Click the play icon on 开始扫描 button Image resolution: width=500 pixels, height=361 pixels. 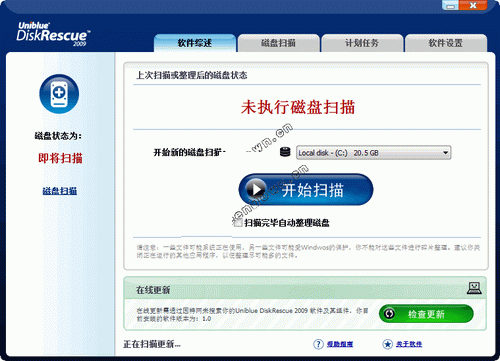pyautogui.click(x=256, y=189)
